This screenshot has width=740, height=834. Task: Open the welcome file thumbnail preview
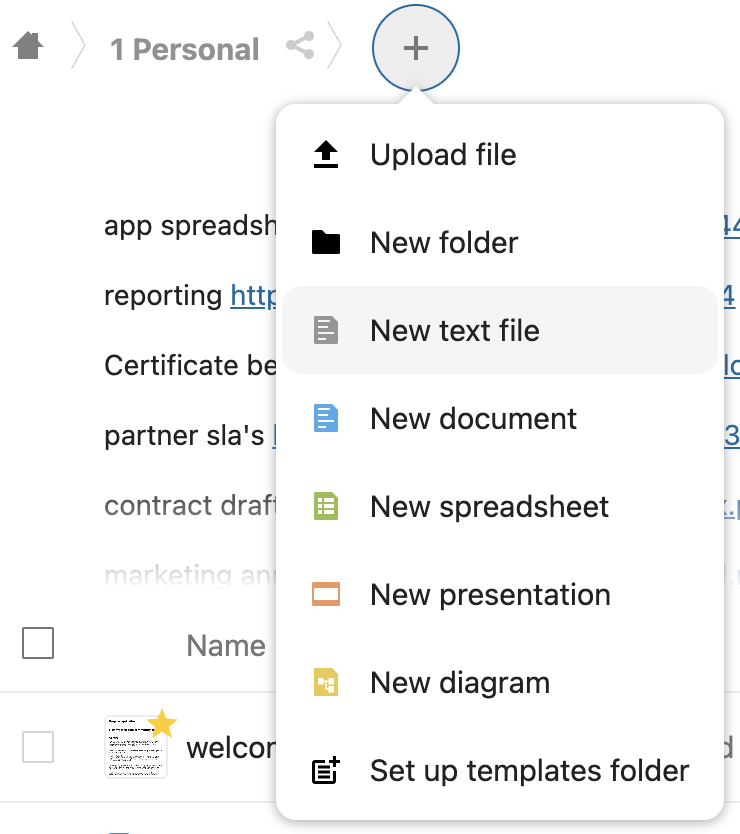pos(134,748)
